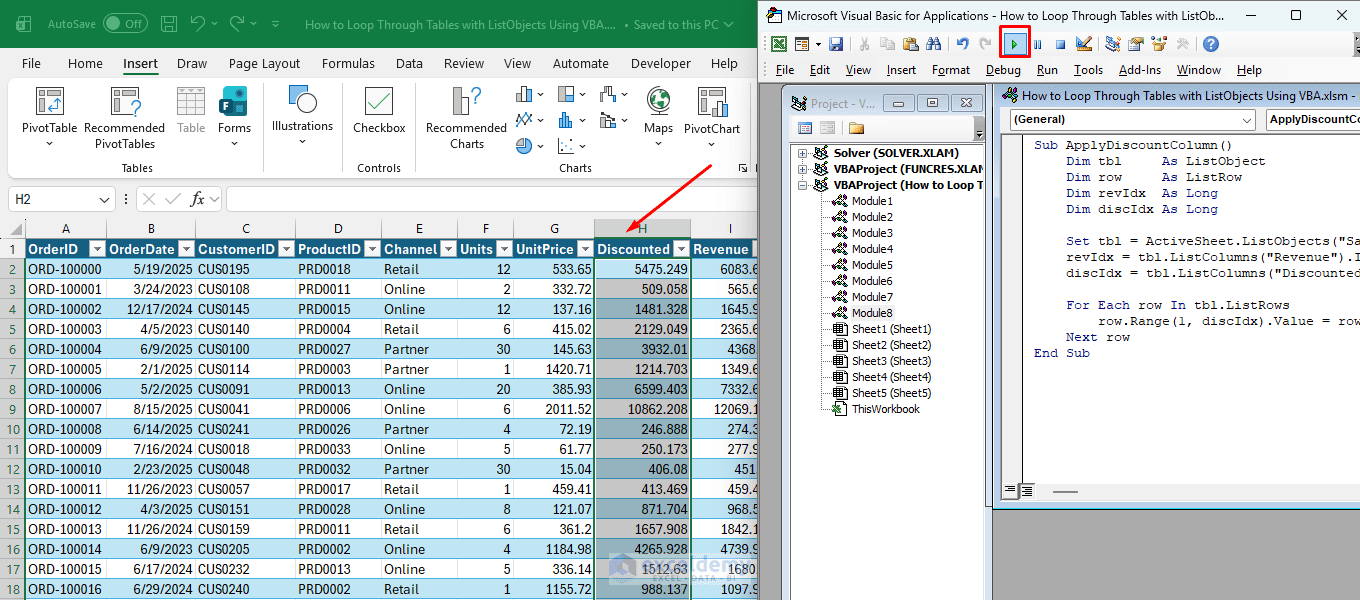The width and height of the screenshot is (1360, 600).
Task: Open the Home tab in Excel
Action: pos(85,63)
